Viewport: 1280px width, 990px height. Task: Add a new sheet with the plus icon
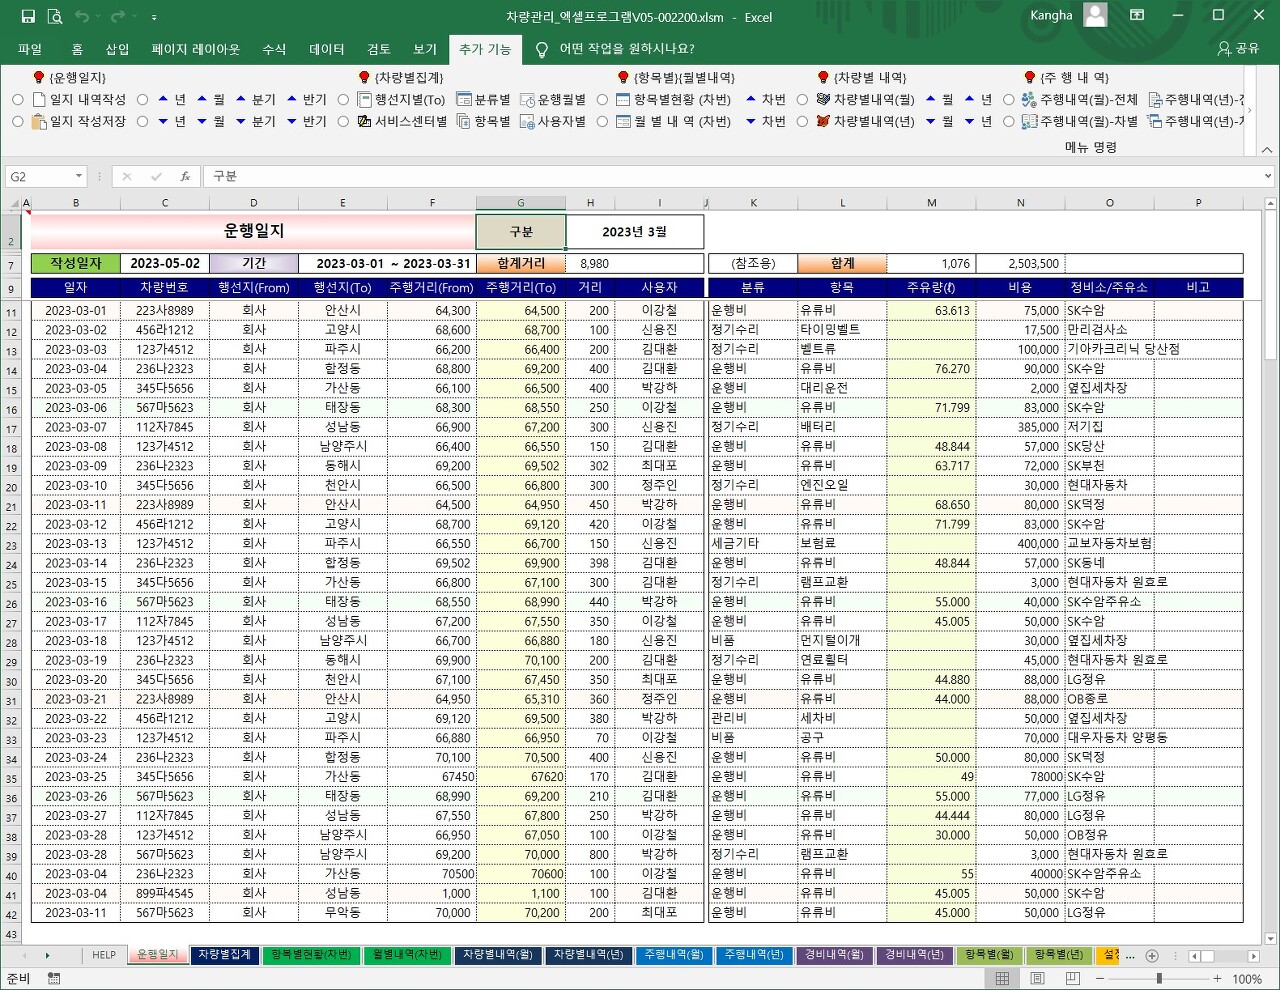coord(1152,955)
